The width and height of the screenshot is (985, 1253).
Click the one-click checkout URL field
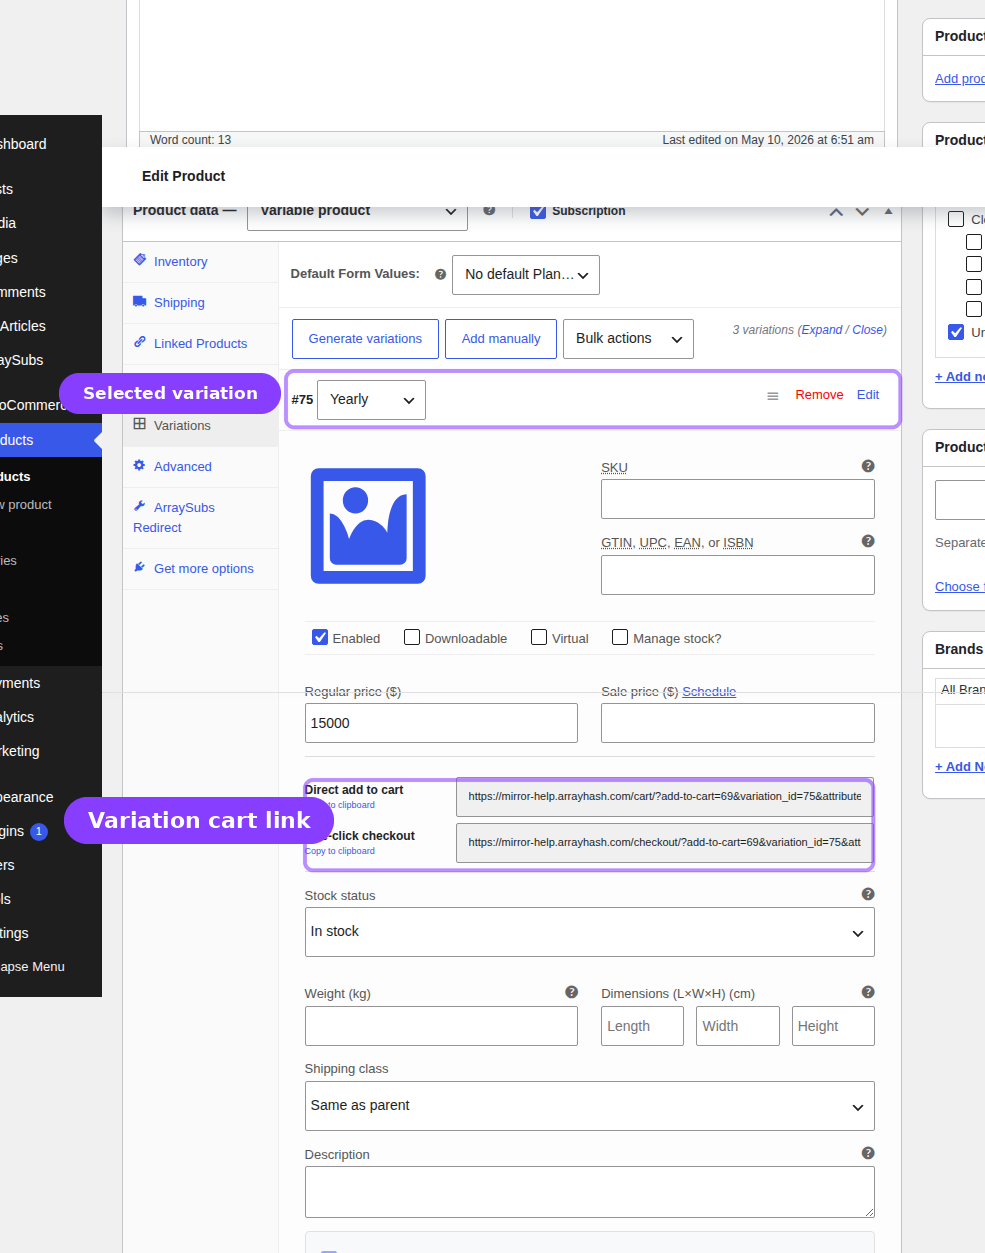tap(665, 843)
